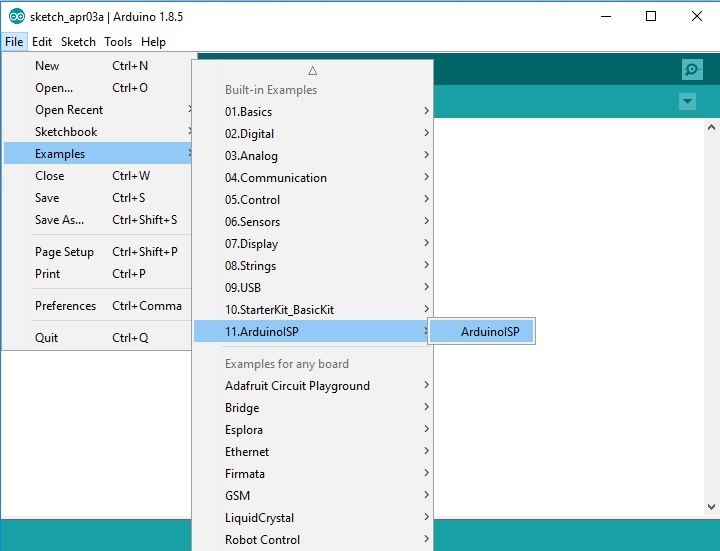Choose Save in the File menu
This screenshot has width=720, height=551.
(97, 198)
